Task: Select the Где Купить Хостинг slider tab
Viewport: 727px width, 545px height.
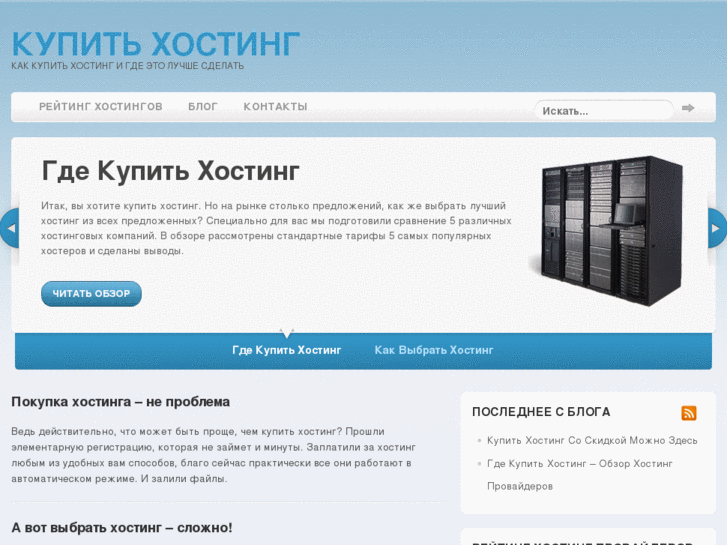Action: tap(287, 350)
